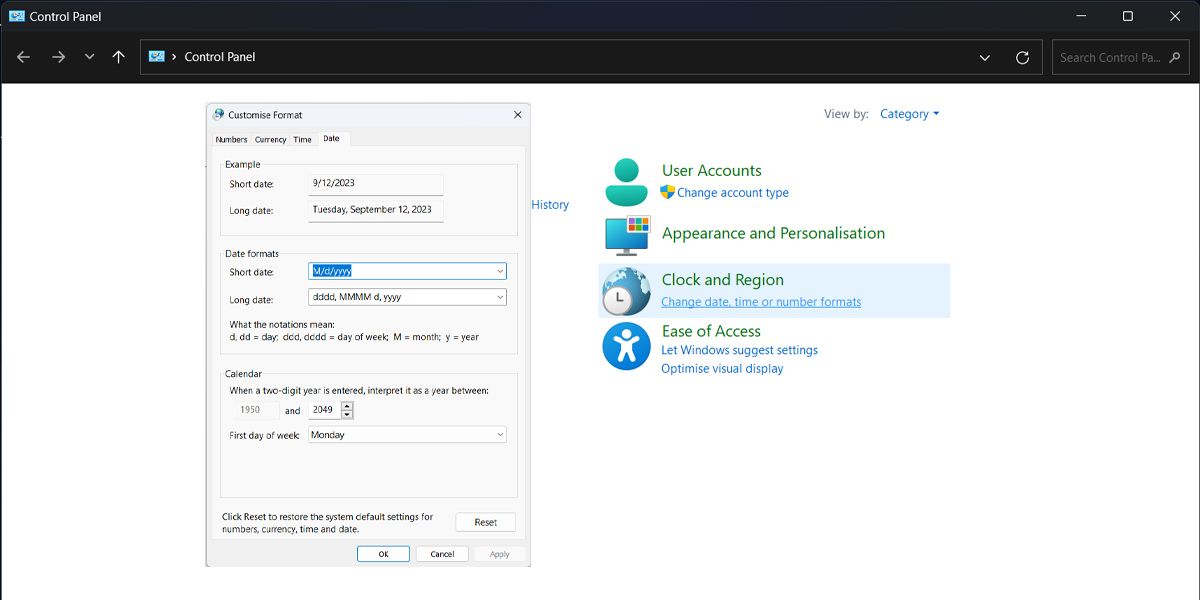Click the forward navigation arrow
The image size is (1200, 600).
pyautogui.click(x=58, y=57)
